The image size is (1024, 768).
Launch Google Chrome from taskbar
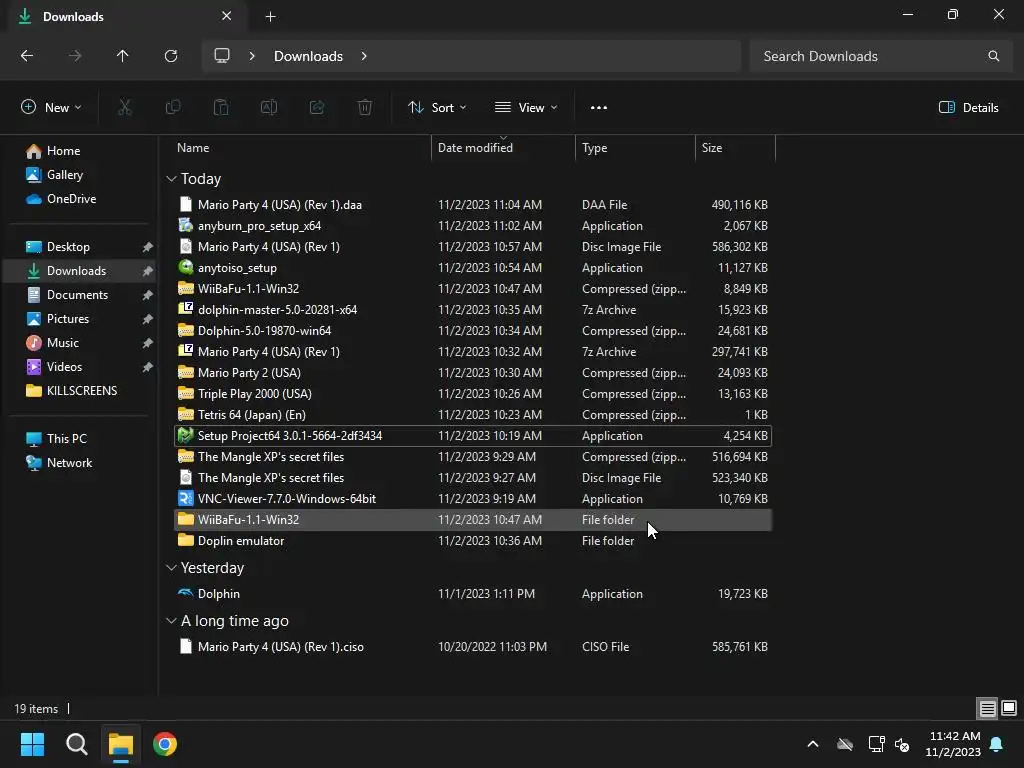(165, 744)
